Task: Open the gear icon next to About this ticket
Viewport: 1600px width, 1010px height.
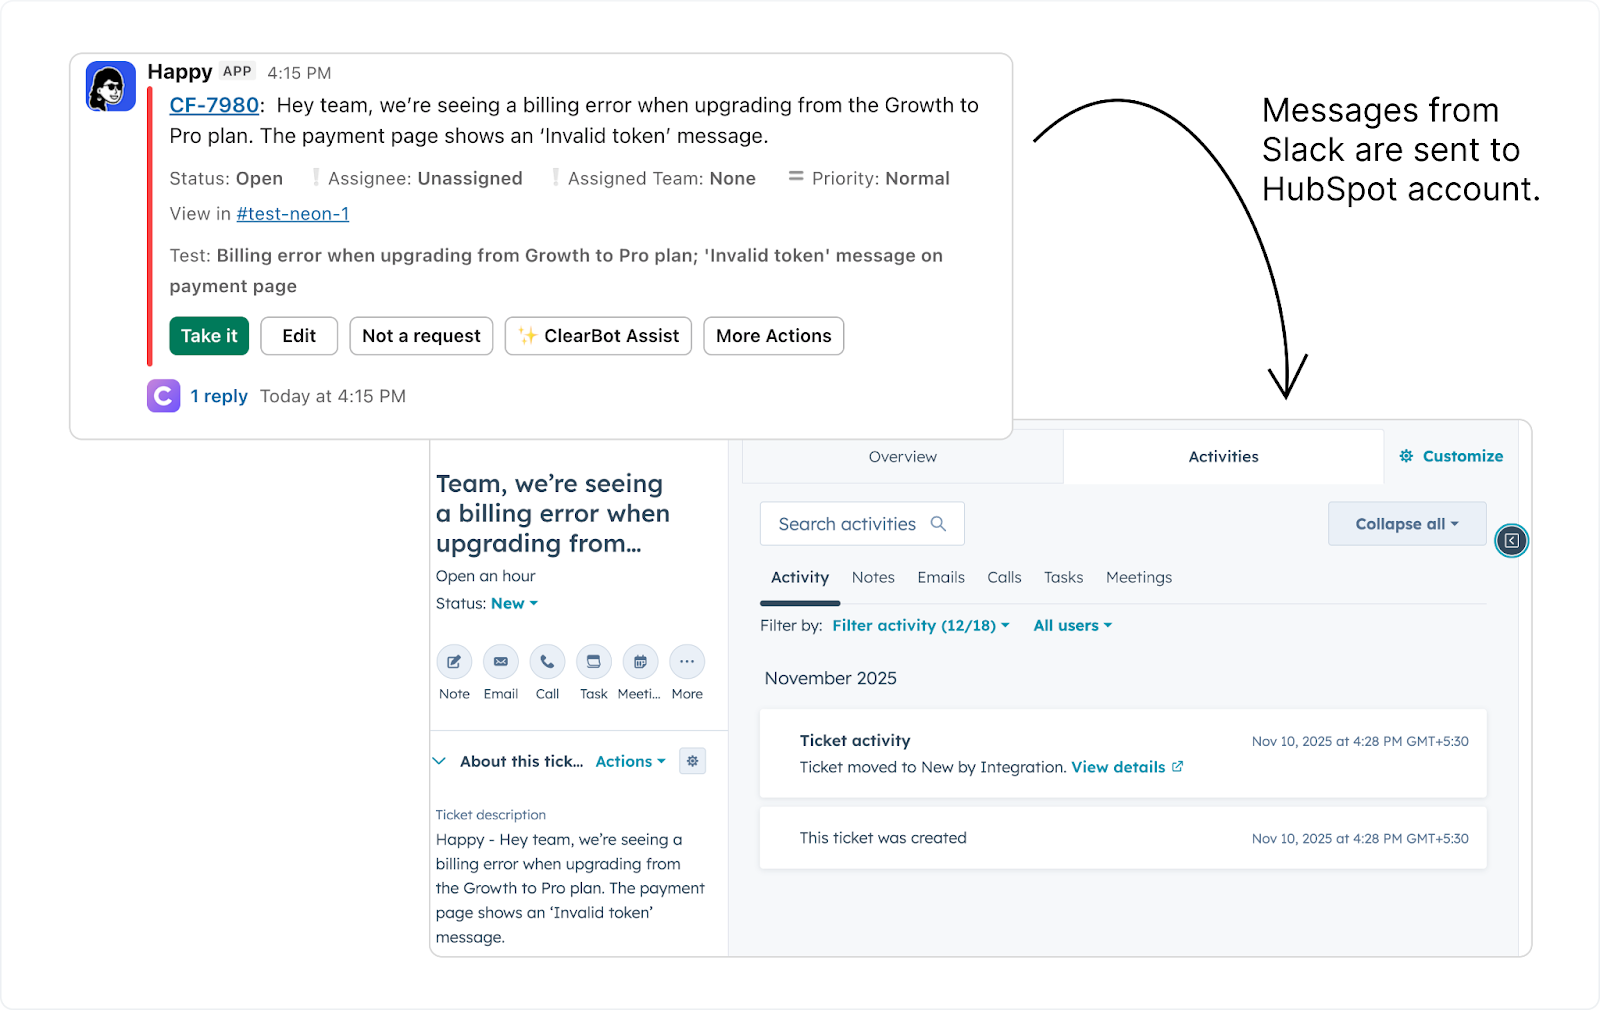Action: pyautogui.click(x=692, y=761)
